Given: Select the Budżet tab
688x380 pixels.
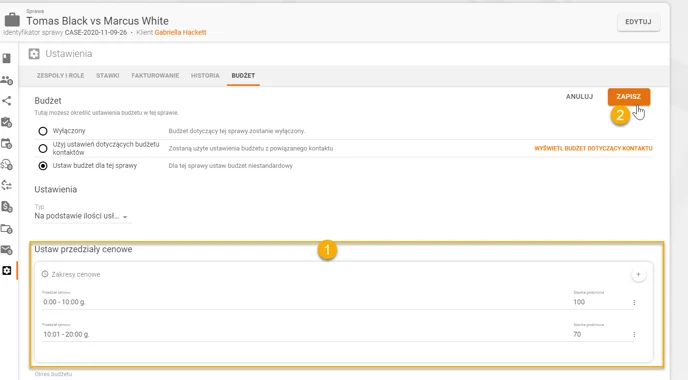Looking at the screenshot, I should click(x=243, y=75).
